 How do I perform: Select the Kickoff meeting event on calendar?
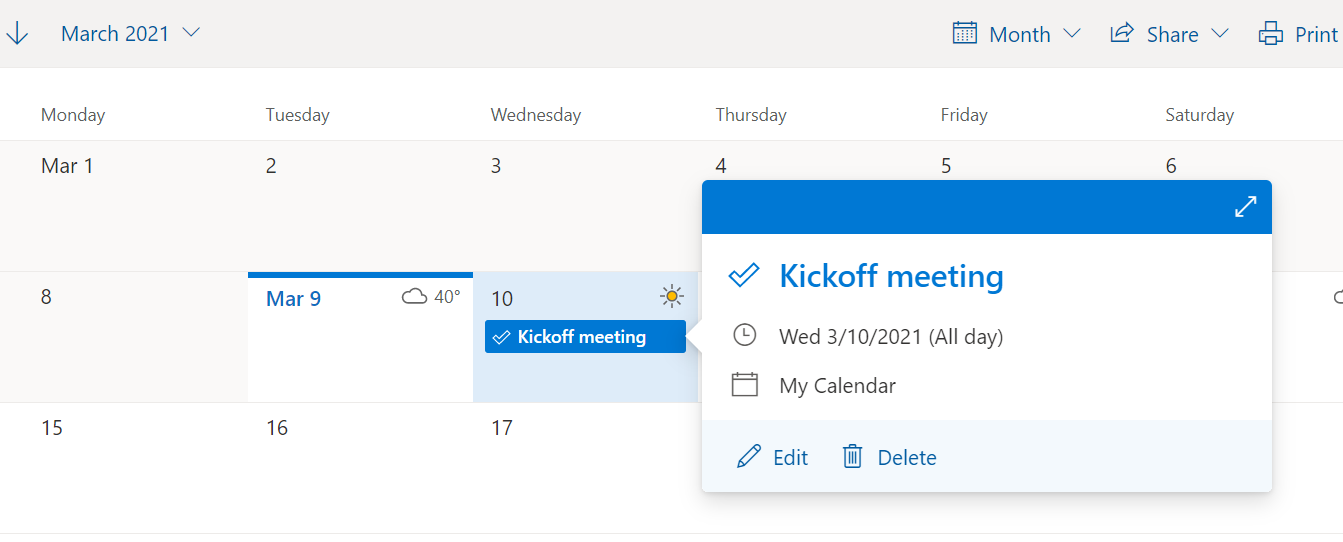[x=585, y=337]
